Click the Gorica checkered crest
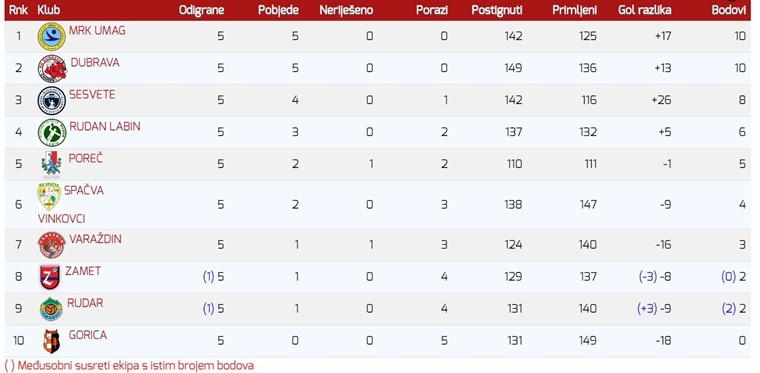760x373 pixels. (x=51, y=342)
